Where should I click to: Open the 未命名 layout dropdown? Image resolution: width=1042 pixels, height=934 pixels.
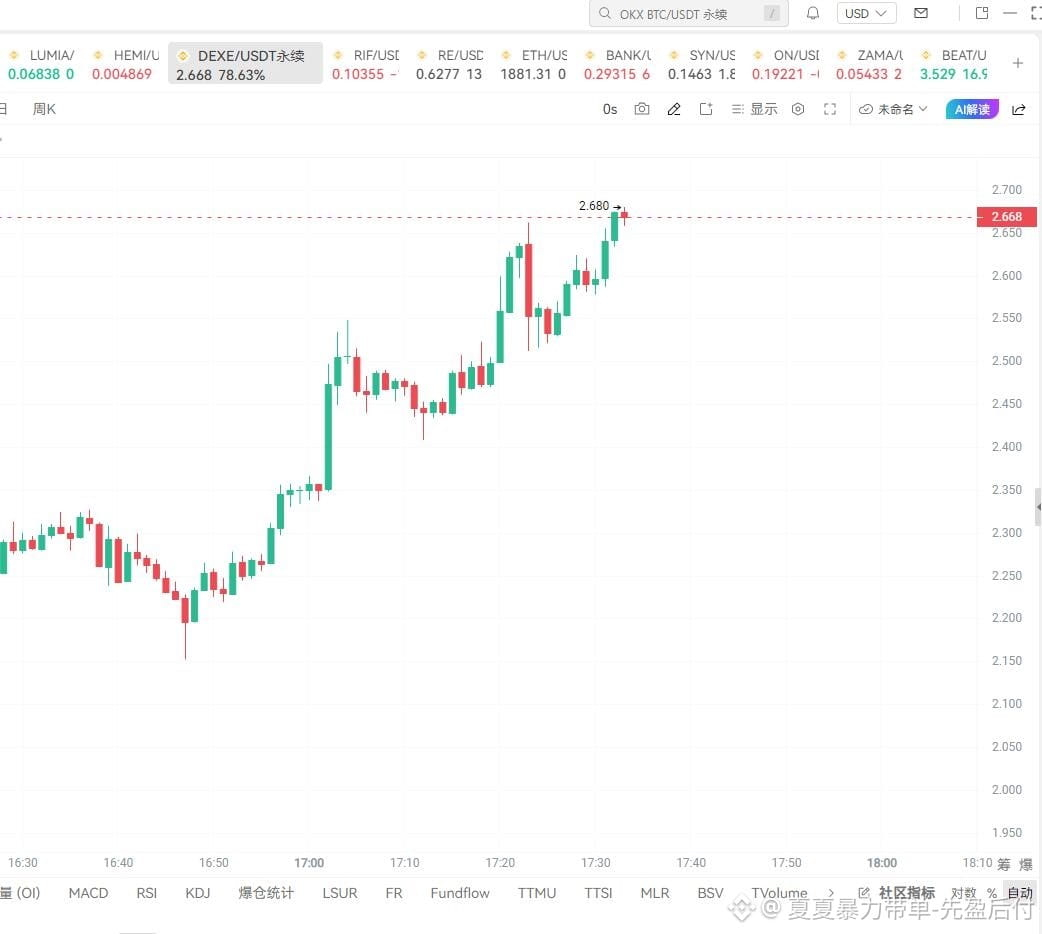[893, 109]
